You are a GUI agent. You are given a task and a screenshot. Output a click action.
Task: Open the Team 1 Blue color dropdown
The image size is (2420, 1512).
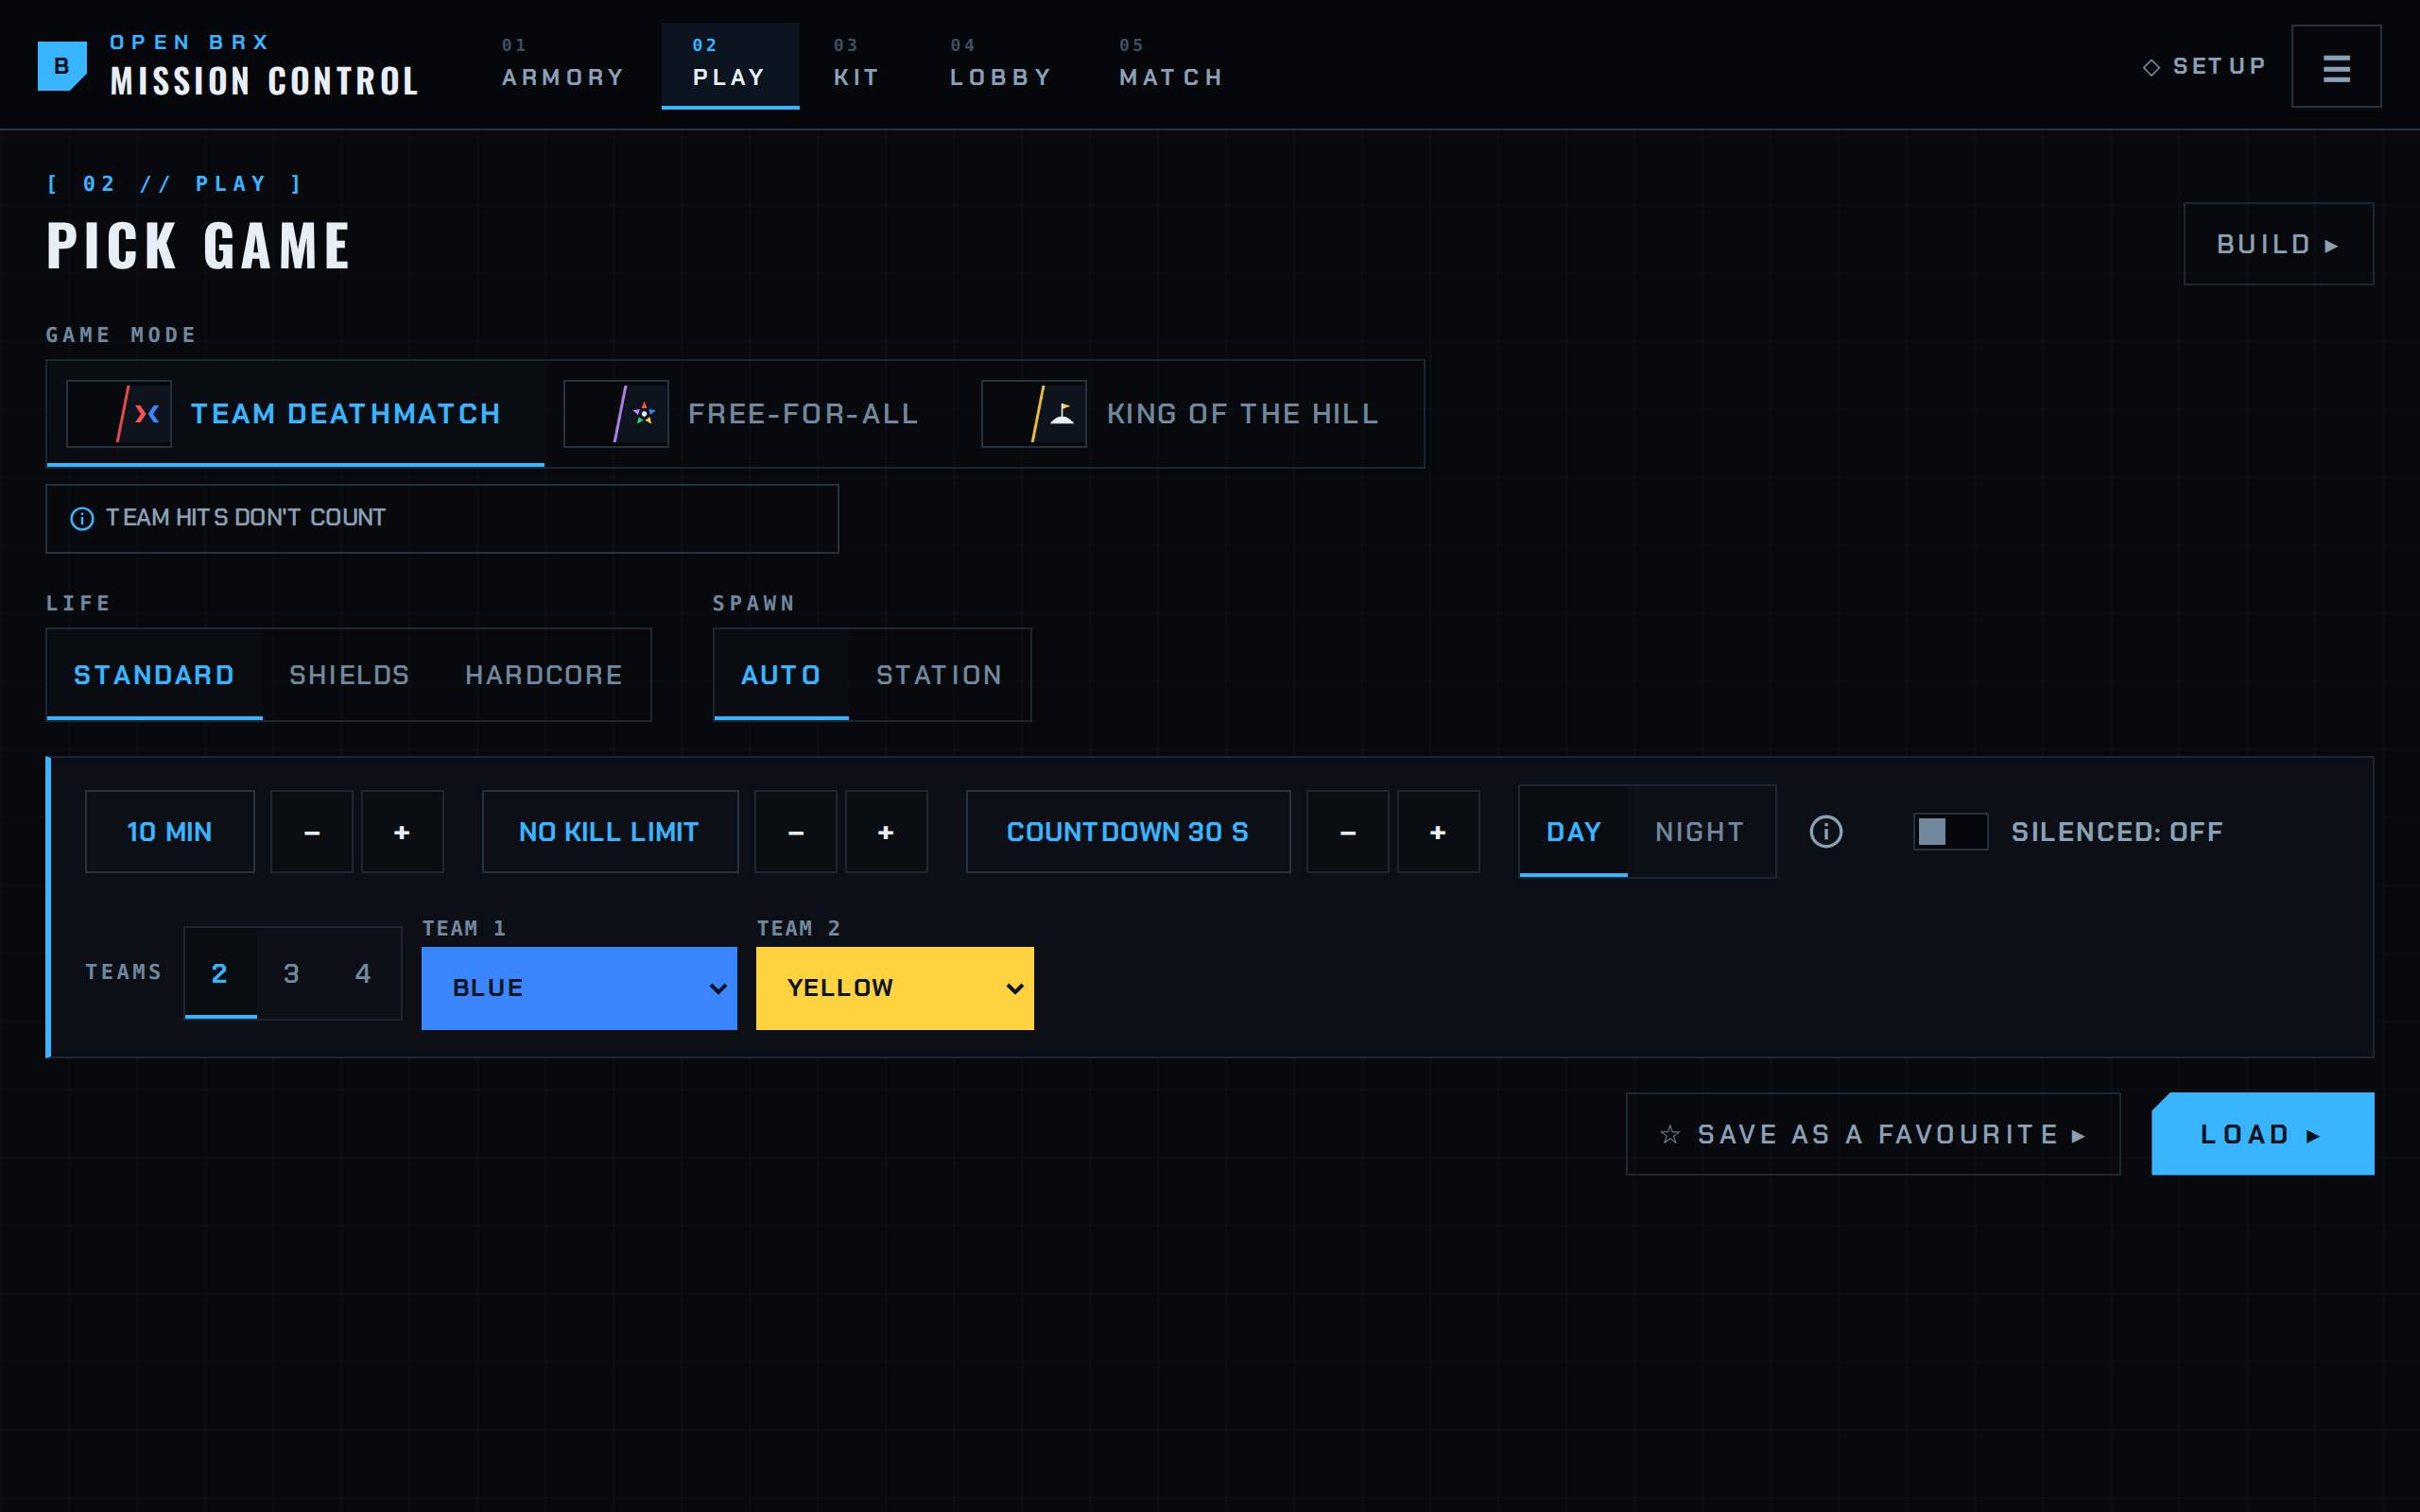click(579, 988)
